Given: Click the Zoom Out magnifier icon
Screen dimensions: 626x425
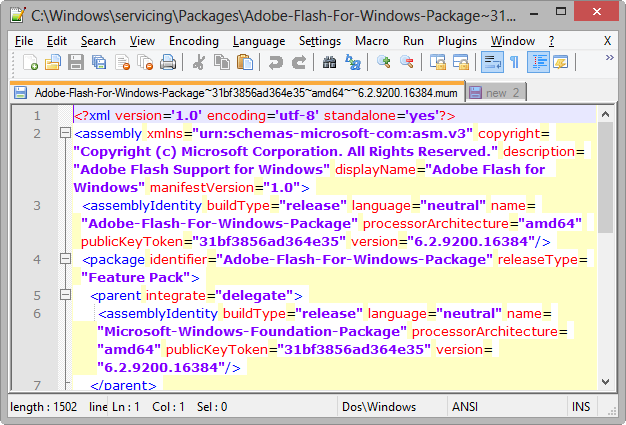Looking at the screenshot, I should [x=406, y=63].
